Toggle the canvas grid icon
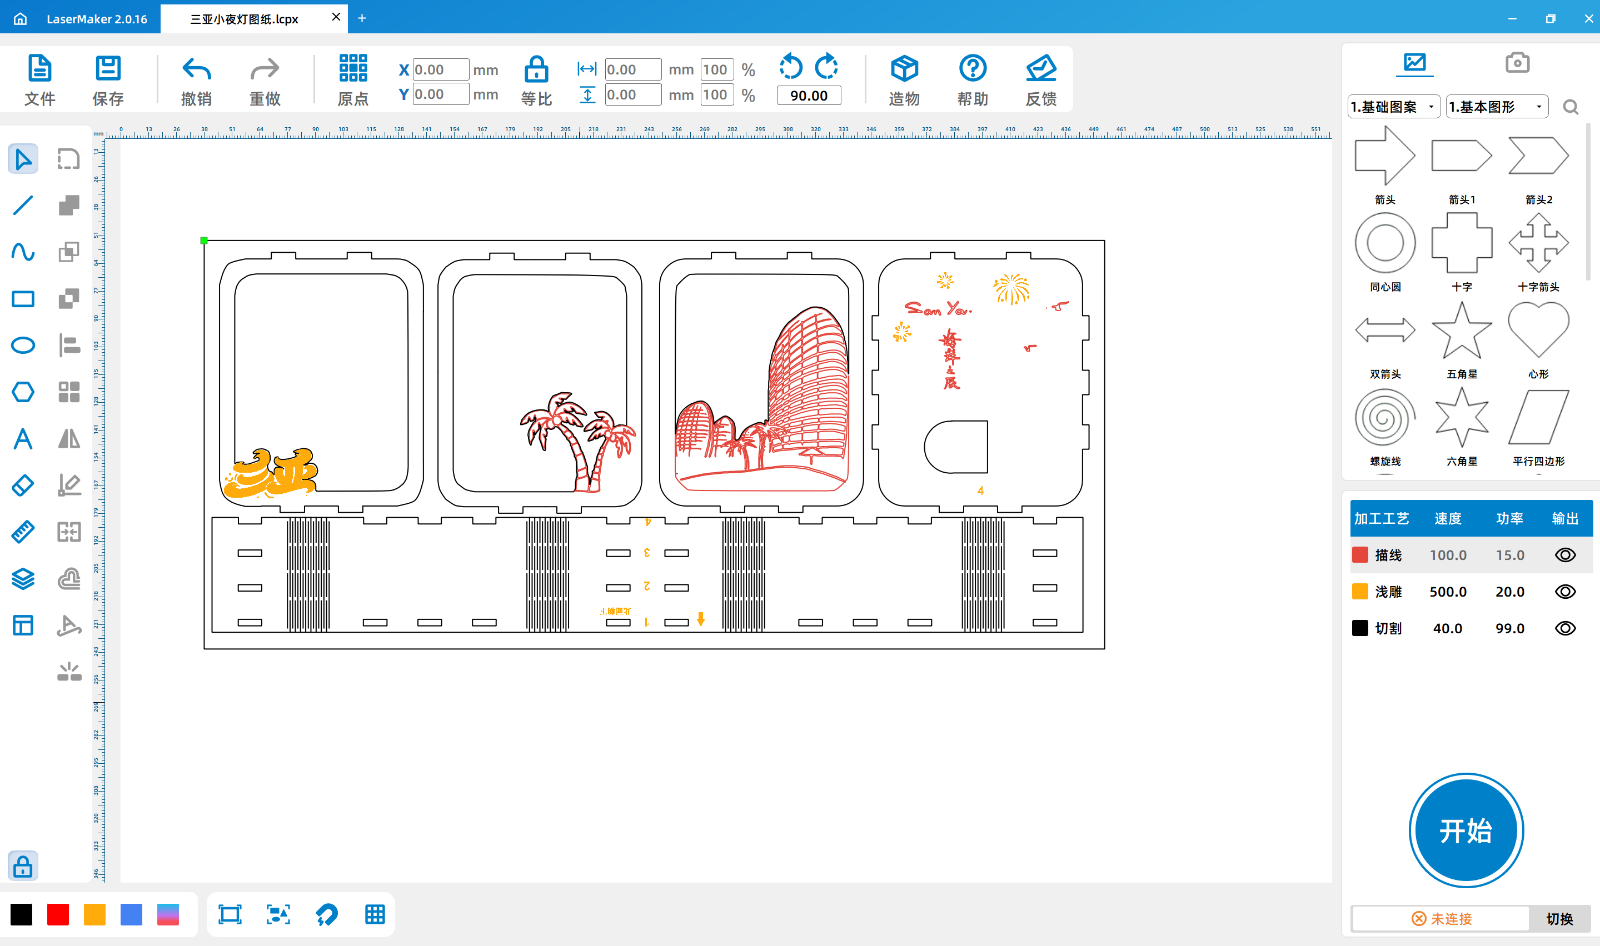The image size is (1600, 946). click(x=375, y=914)
